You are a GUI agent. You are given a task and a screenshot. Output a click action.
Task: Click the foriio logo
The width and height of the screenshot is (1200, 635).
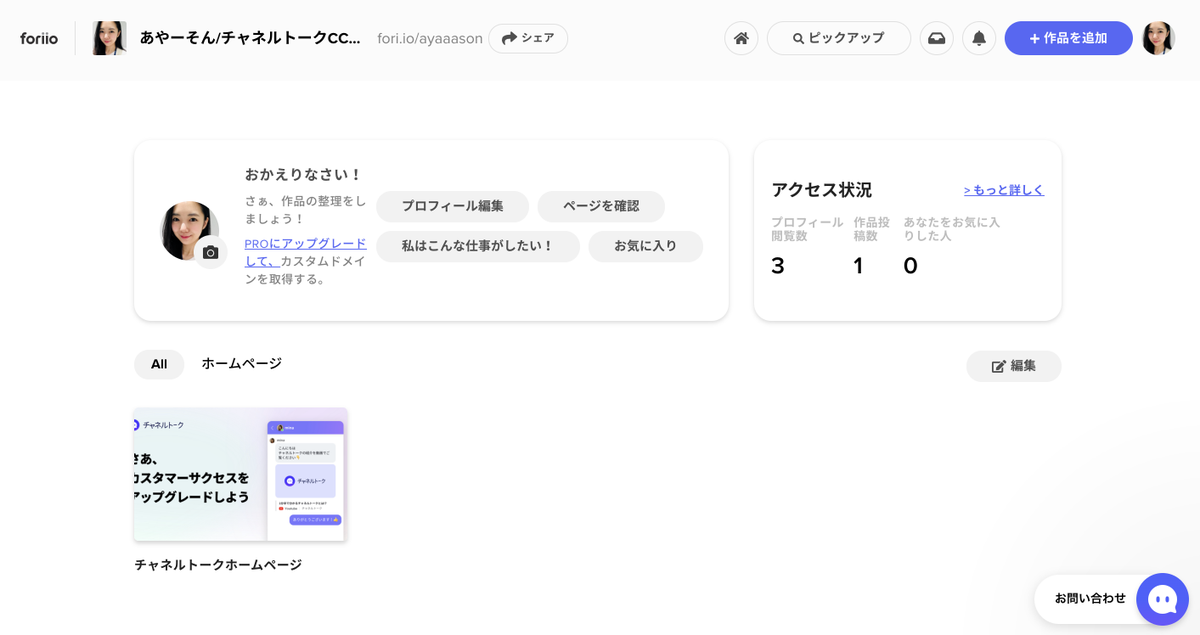(x=39, y=39)
